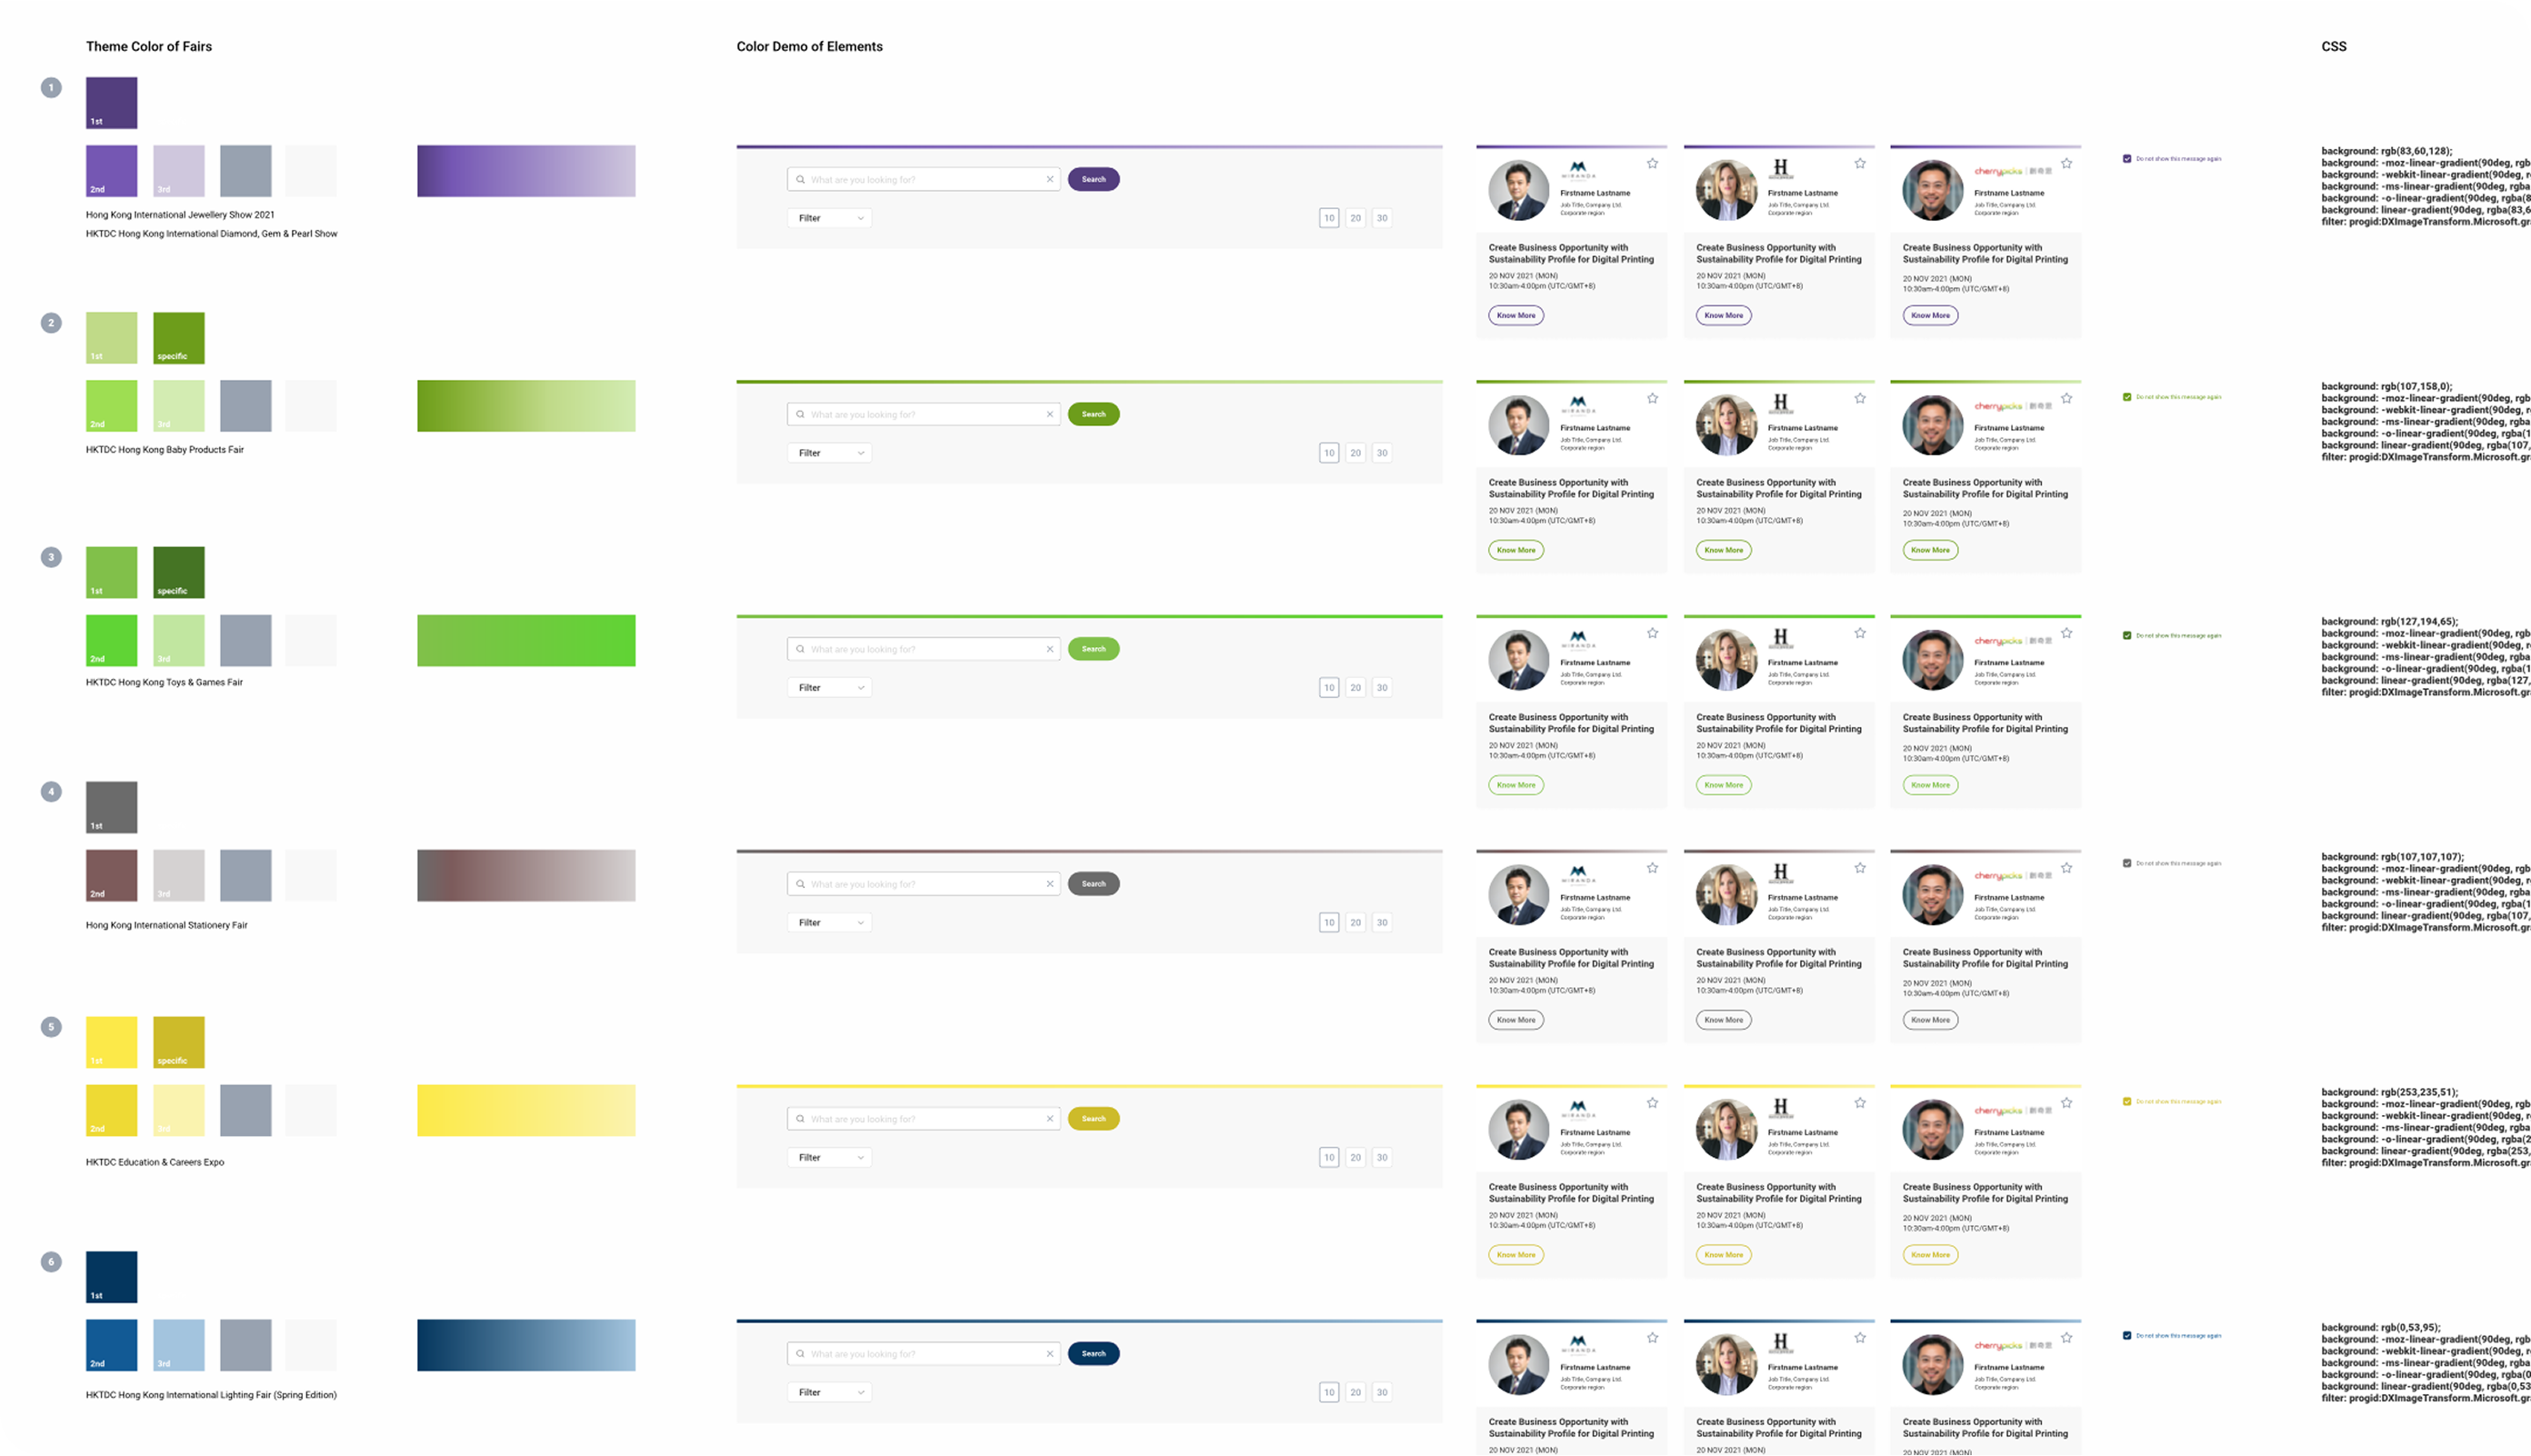This screenshot has height=1456, width=2531.
Task: Open the Filter dropdown below the navy Search button
Action: (829, 1392)
